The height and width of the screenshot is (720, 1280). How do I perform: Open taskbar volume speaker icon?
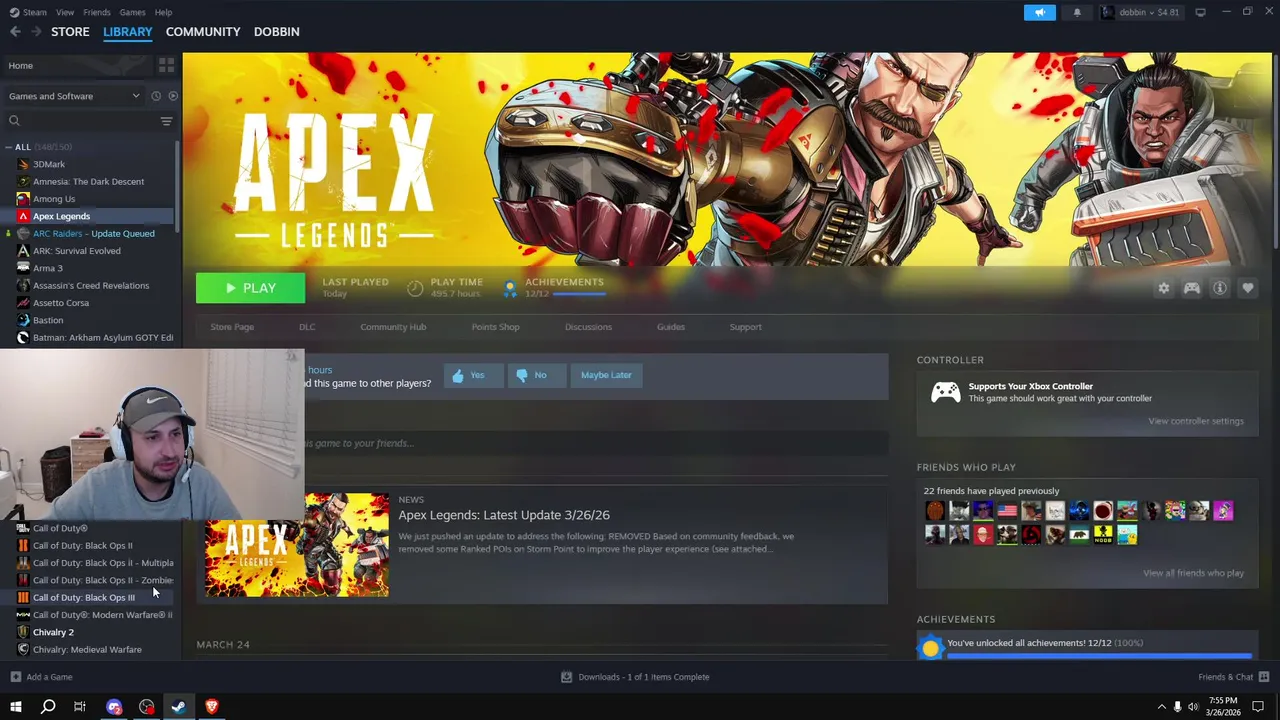click(x=1193, y=707)
